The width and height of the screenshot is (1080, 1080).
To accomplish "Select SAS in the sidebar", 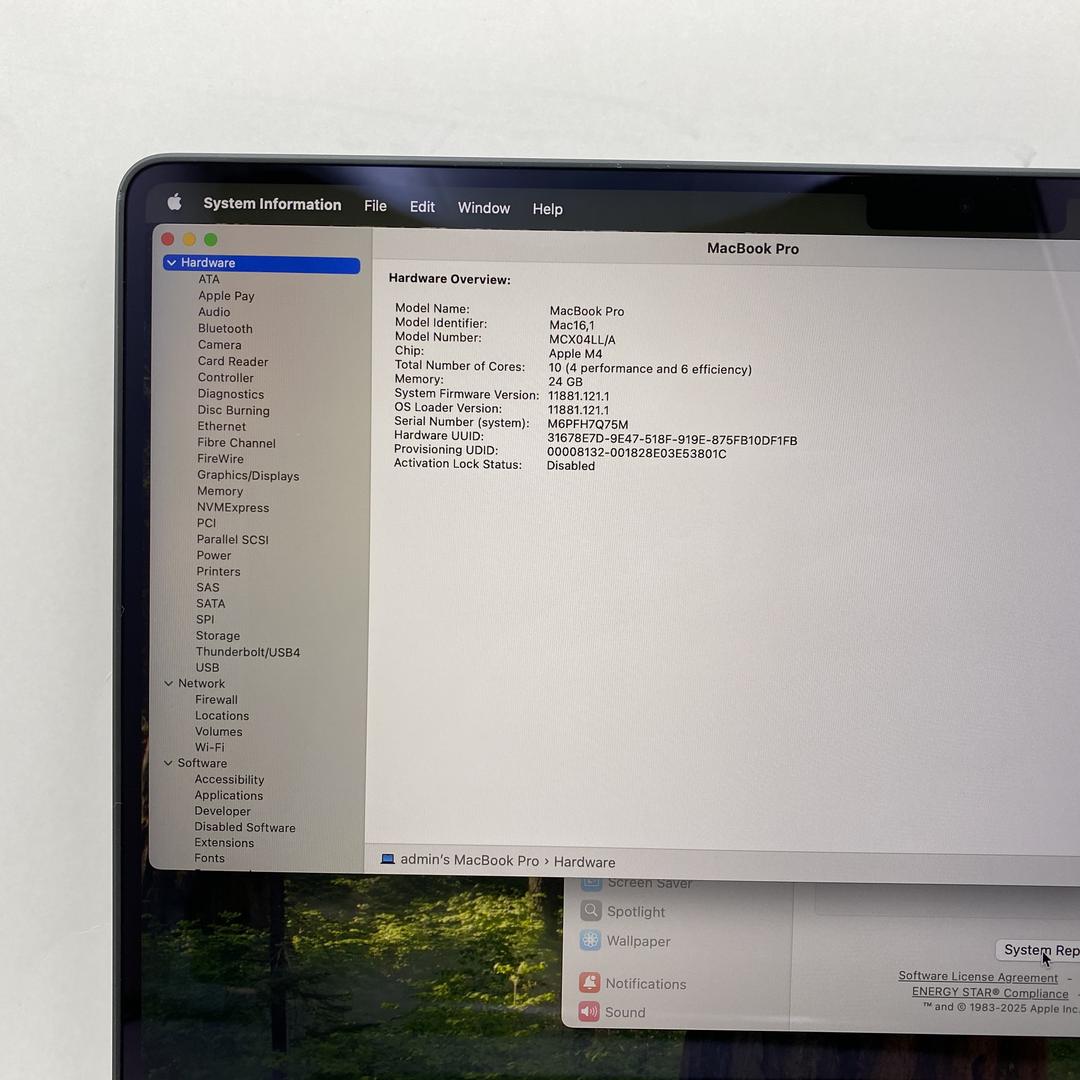I will pos(207,588).
